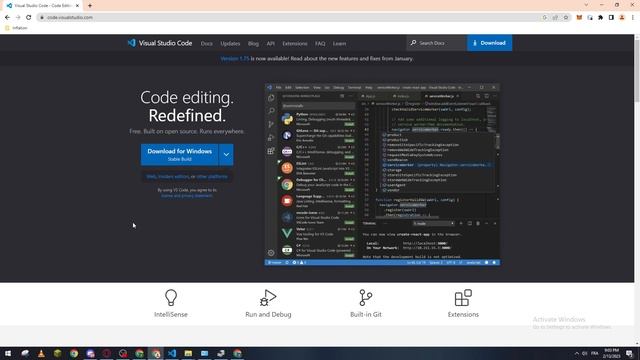
Task: Expand the download options chevron
Action: 226,155
